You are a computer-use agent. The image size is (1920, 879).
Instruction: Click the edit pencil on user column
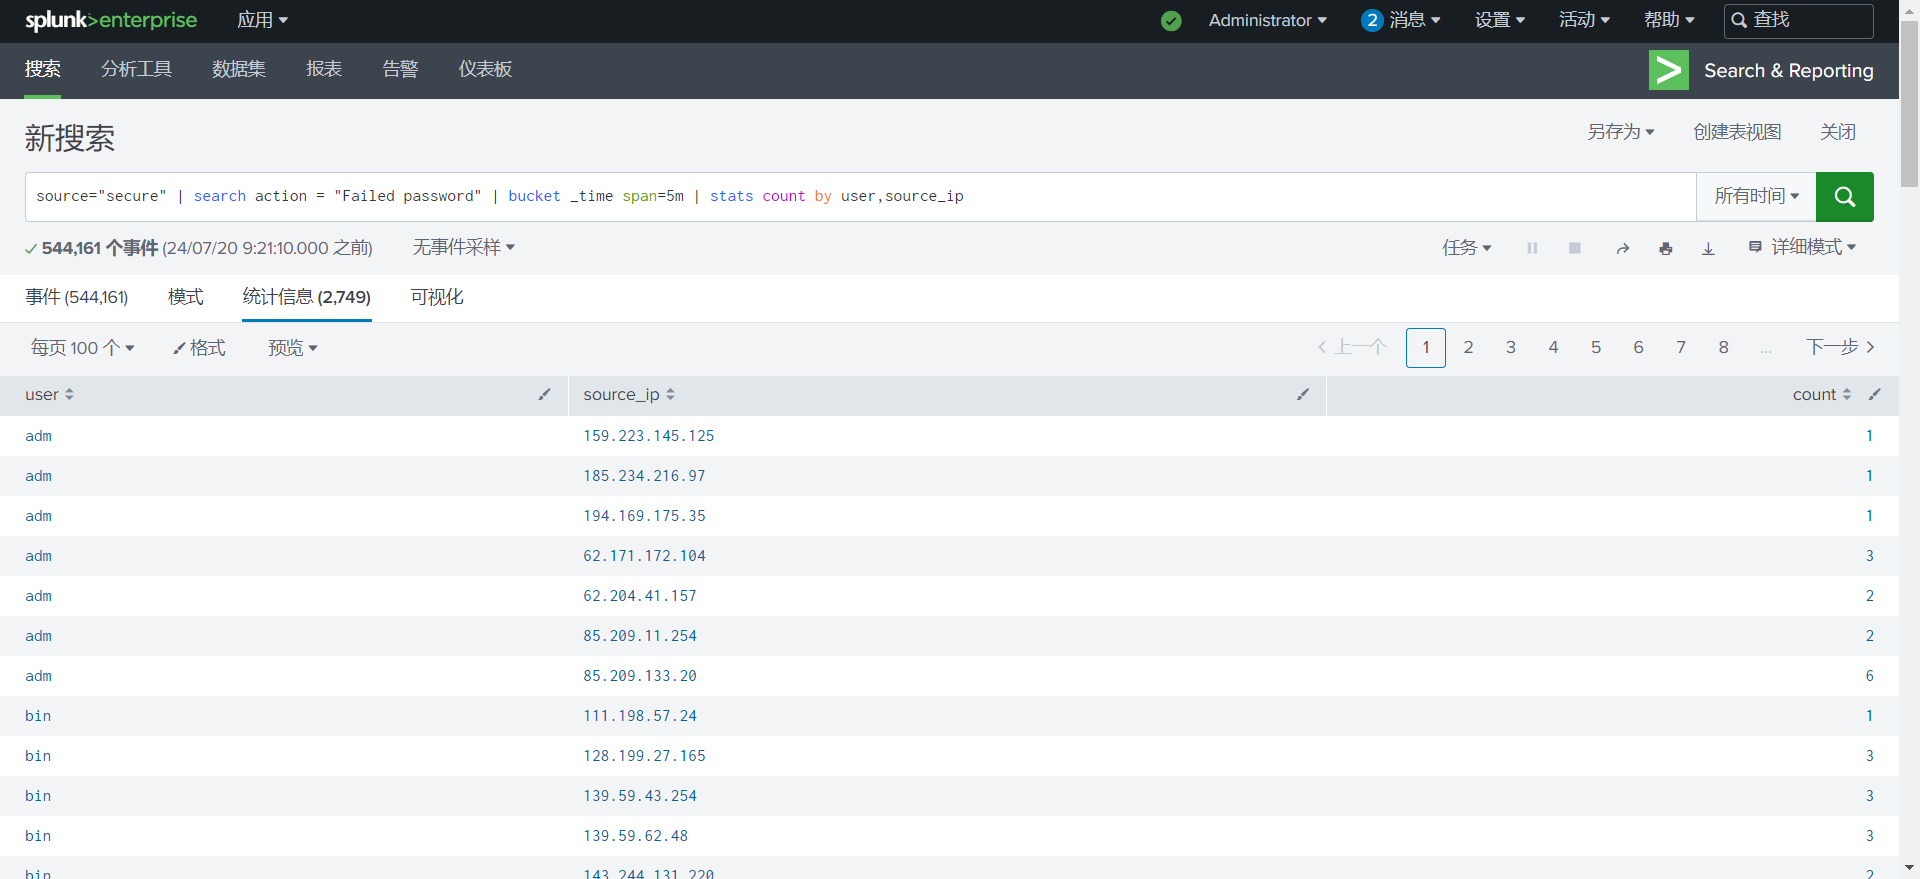[x=544, y=395]
